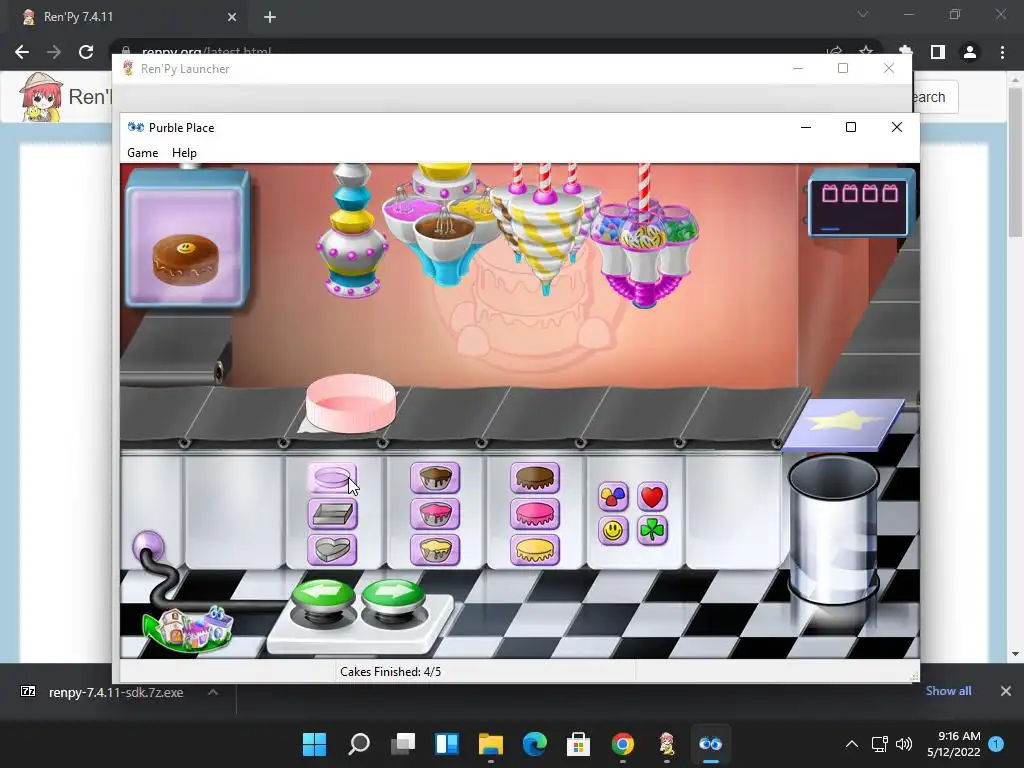
Task: Open Windows taskbar search
Action: coord(359,743)
